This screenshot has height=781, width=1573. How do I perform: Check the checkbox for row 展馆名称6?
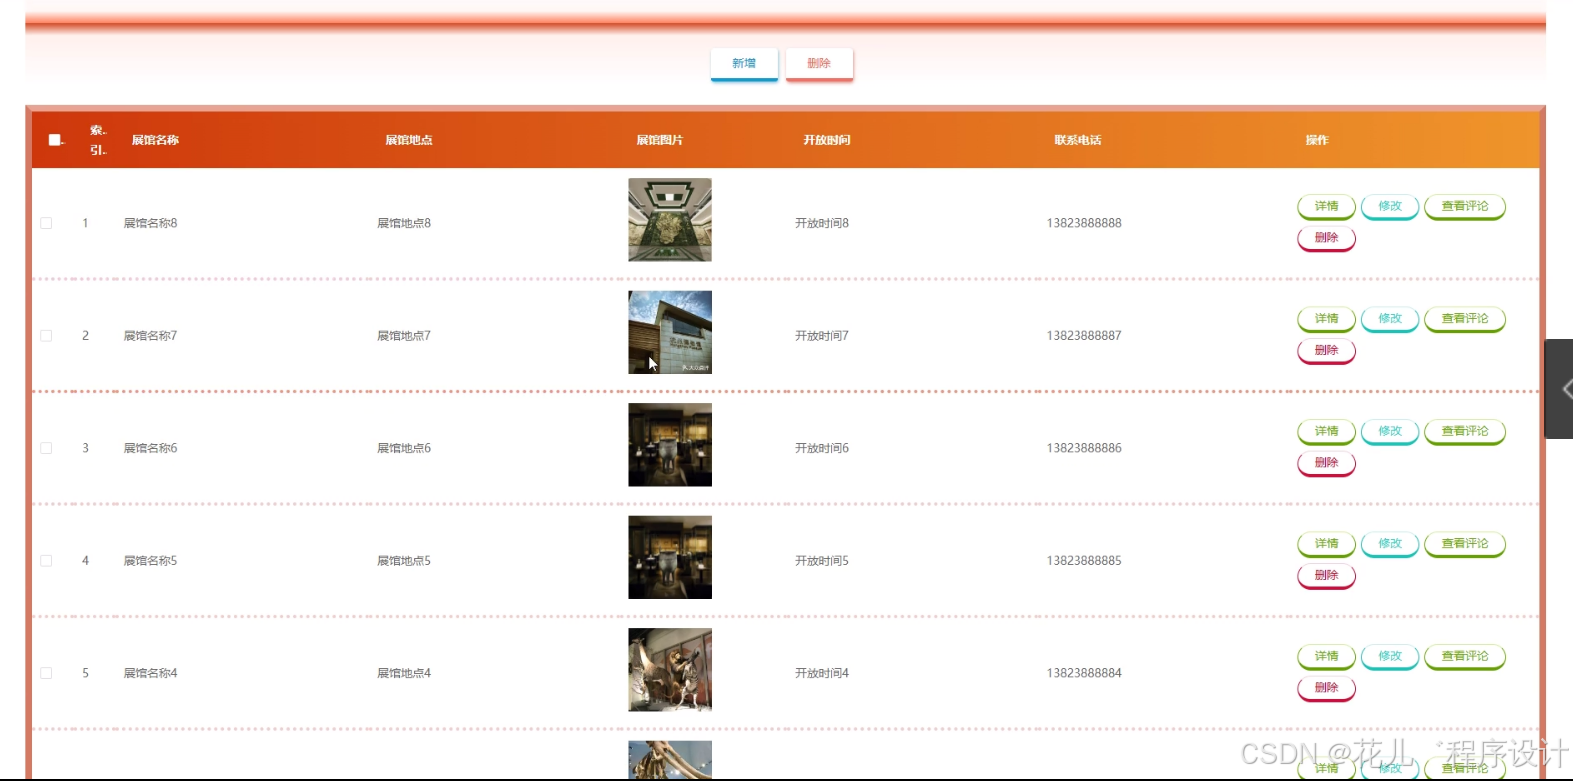(46, 448)
